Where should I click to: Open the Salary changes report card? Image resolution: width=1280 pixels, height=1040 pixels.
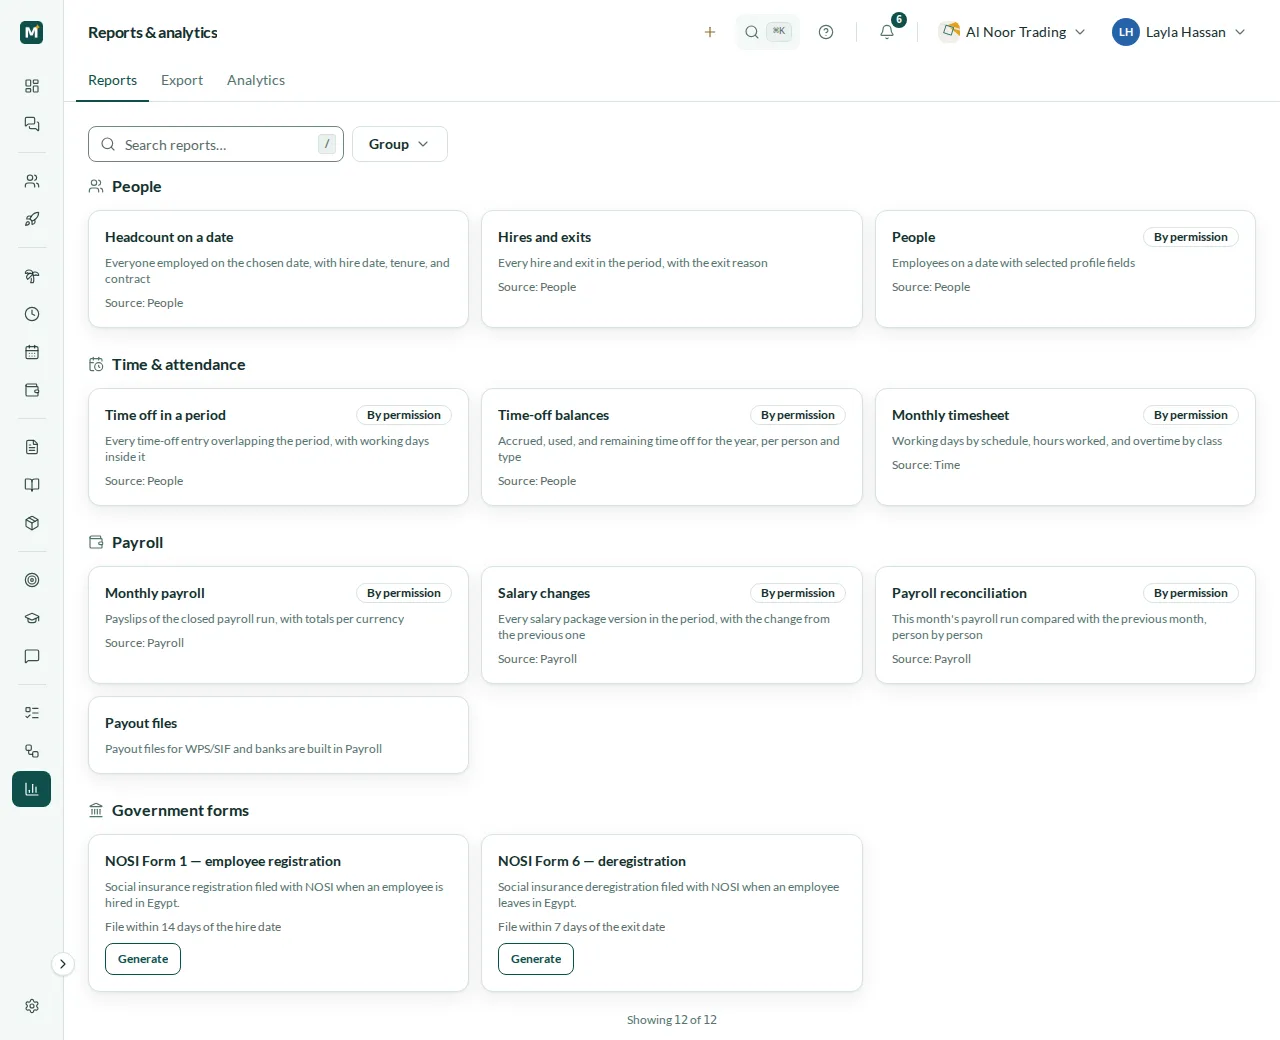point(672,625)
